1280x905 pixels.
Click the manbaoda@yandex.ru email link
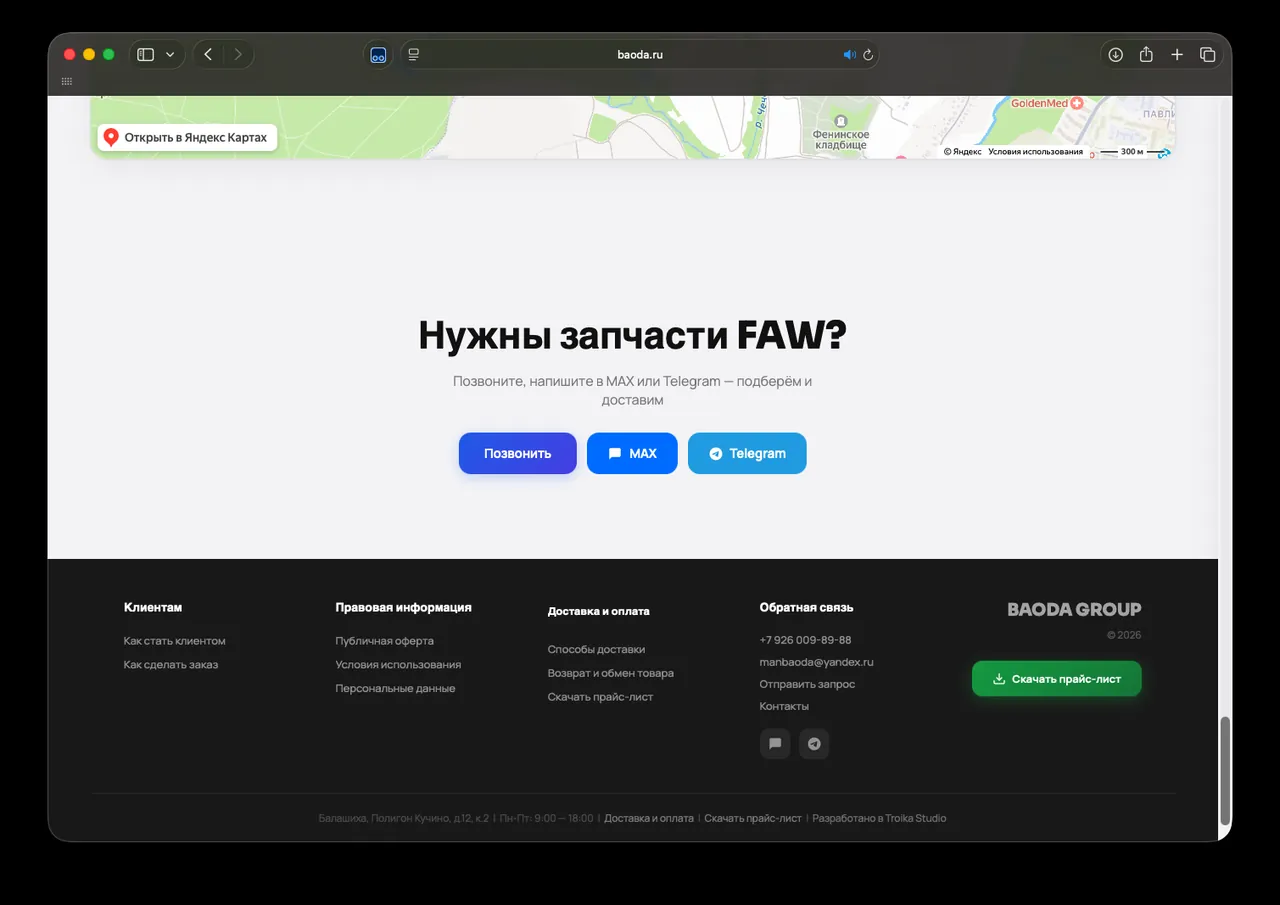click(817, 662)
